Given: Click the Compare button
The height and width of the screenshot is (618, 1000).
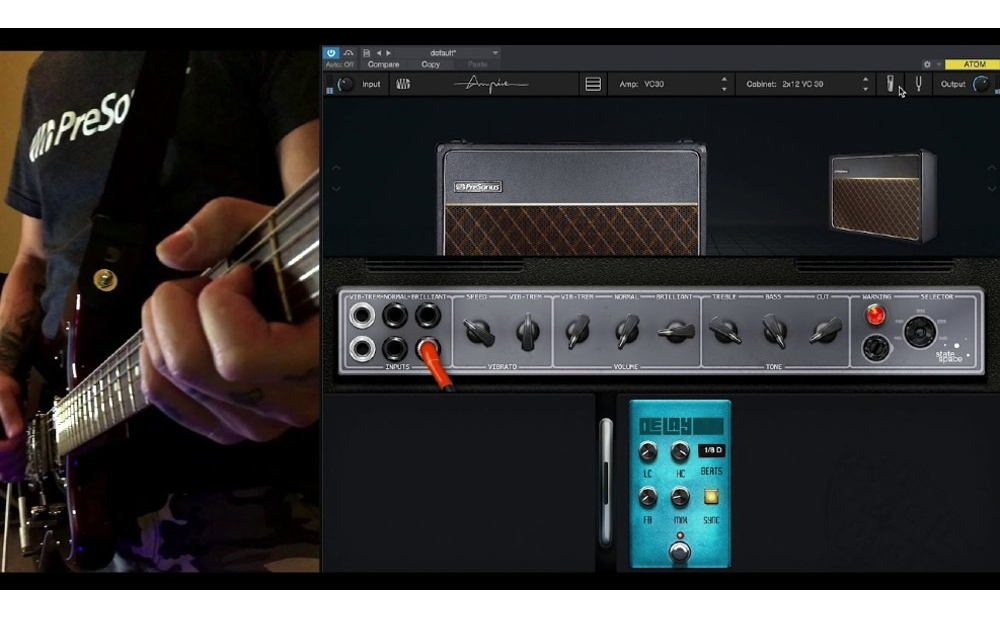Looking at the screenshot, I should [x=383, y=64].
